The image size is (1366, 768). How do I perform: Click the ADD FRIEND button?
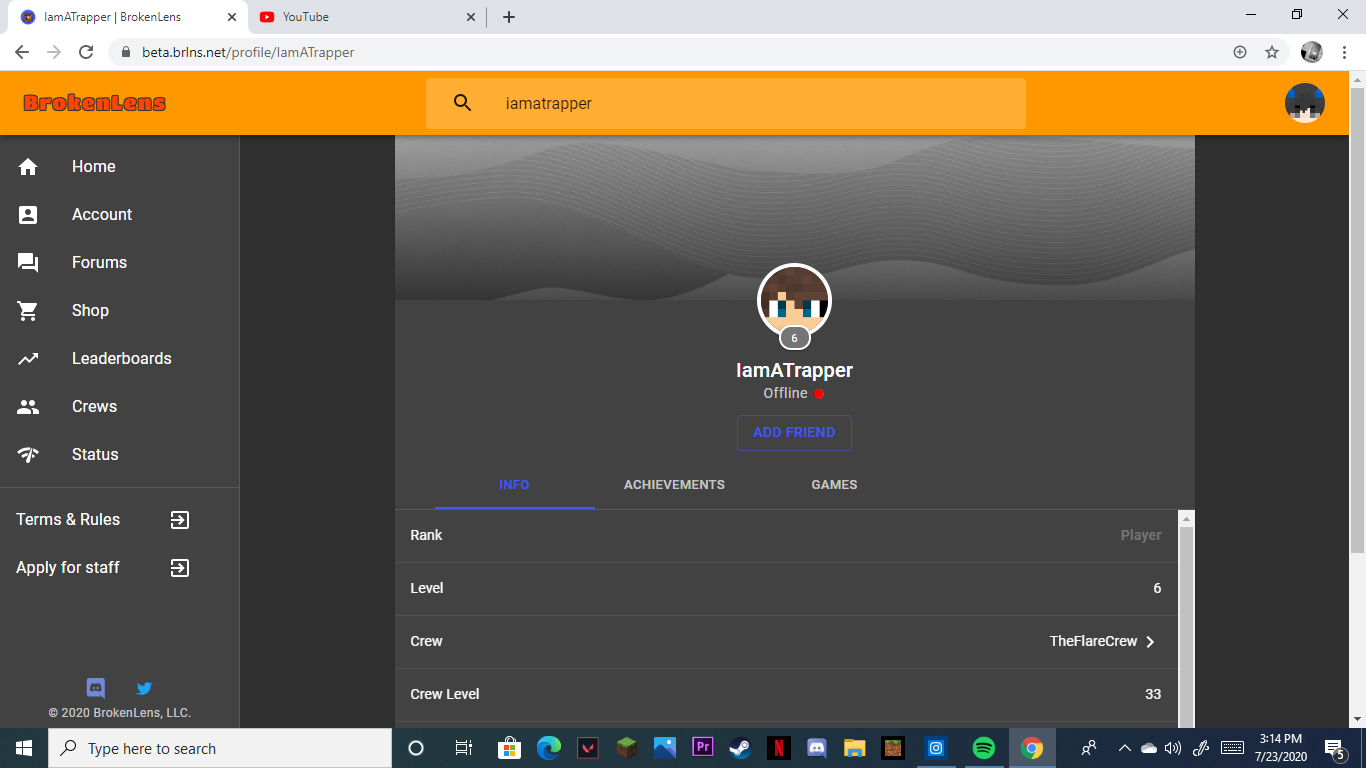(794, 433)
